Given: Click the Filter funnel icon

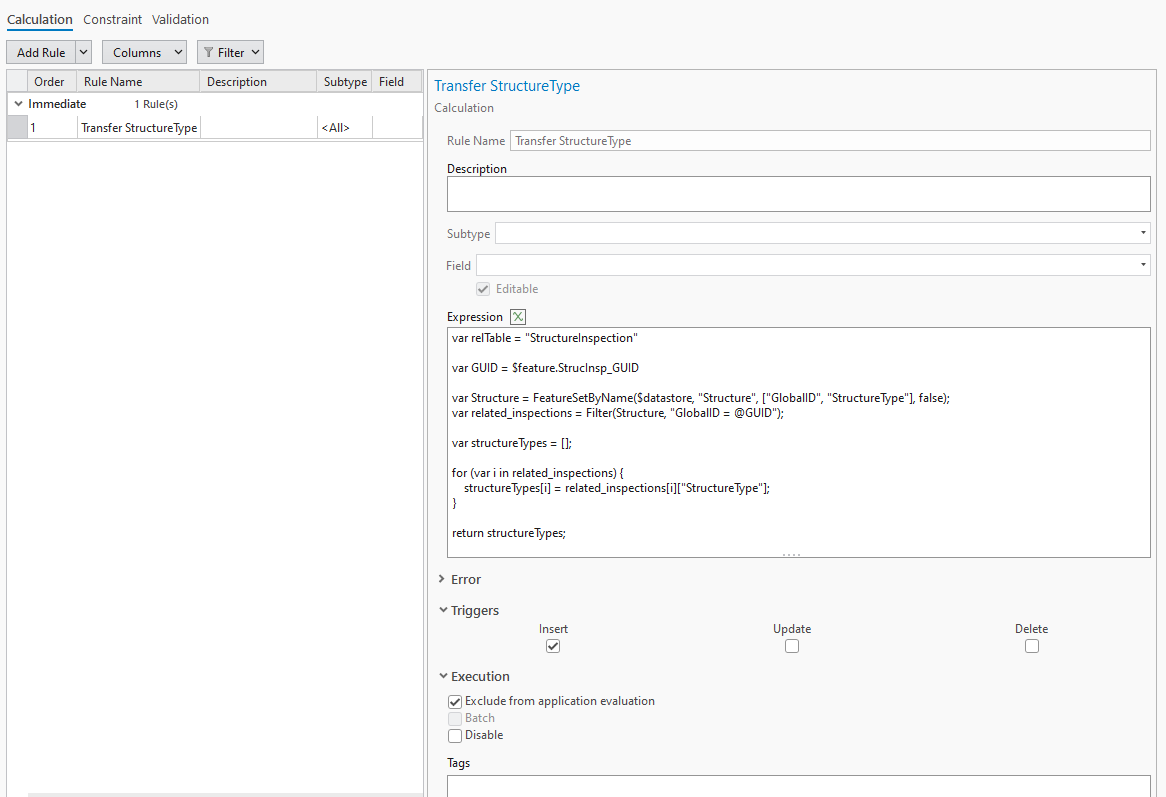Looking at the screenshot, I should [x=213, y=51].
